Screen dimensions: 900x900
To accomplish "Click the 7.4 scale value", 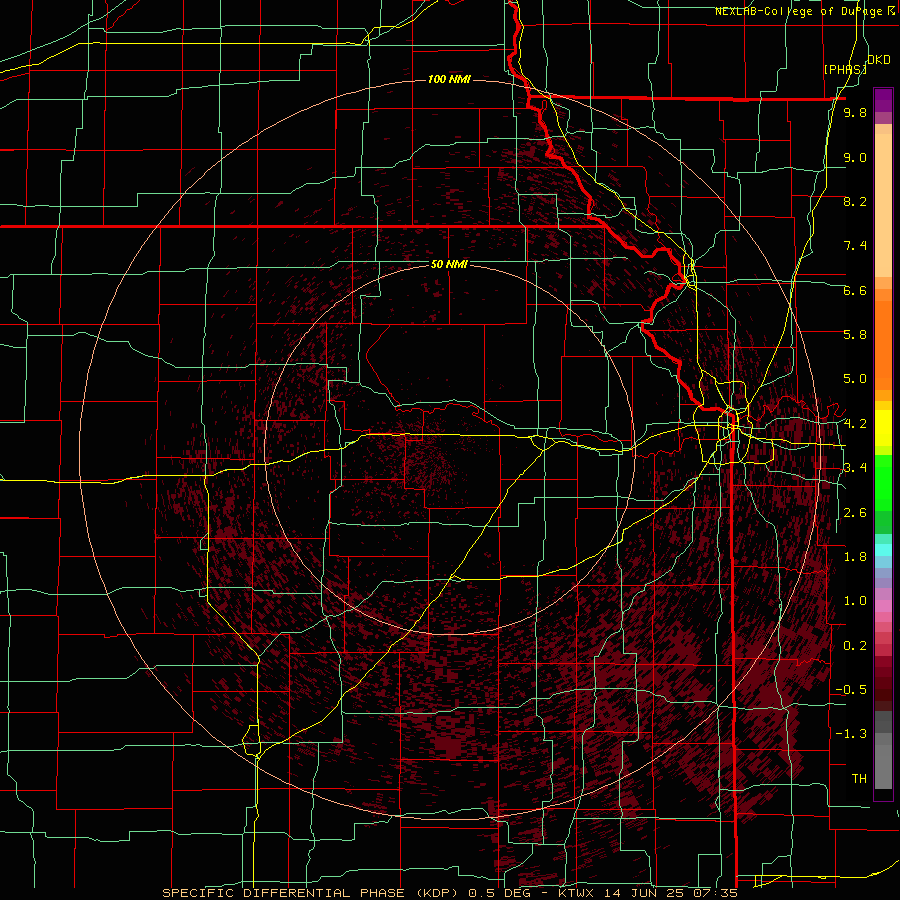I will point(855,246).
